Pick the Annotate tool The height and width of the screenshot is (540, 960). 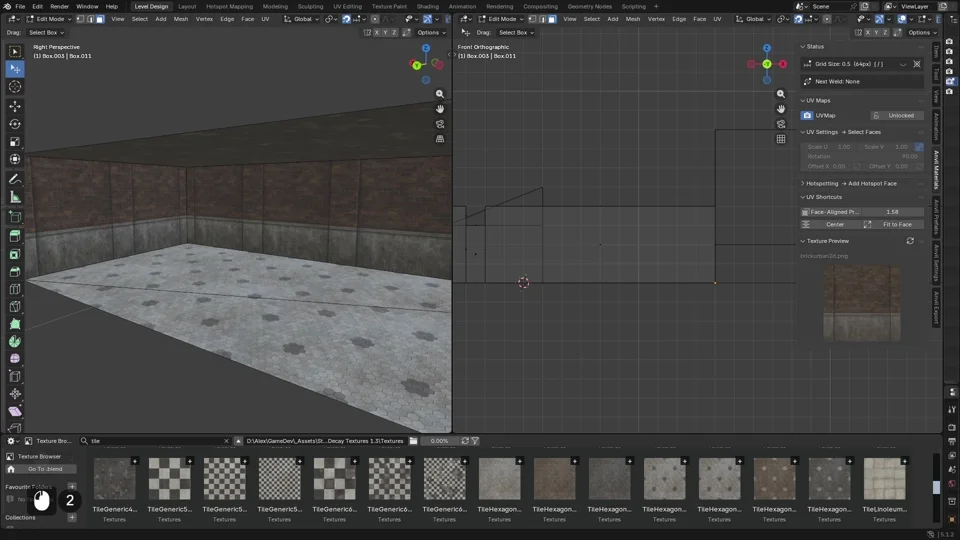point(15,179)
